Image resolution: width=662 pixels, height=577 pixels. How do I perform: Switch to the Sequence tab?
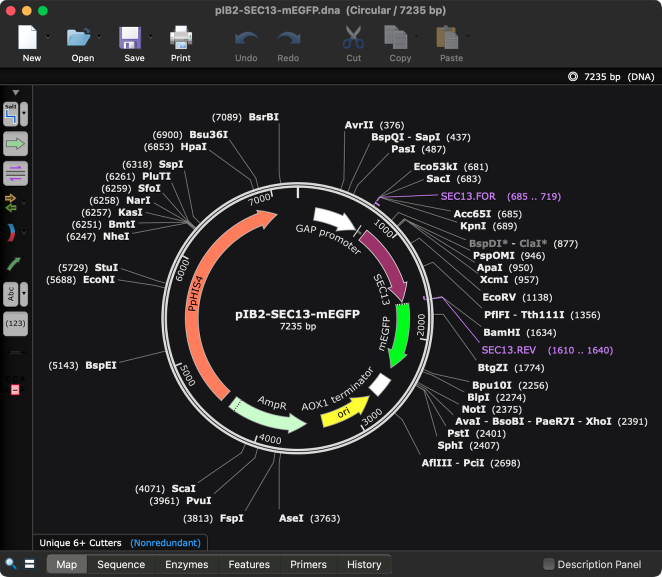[x=121, y=565]
